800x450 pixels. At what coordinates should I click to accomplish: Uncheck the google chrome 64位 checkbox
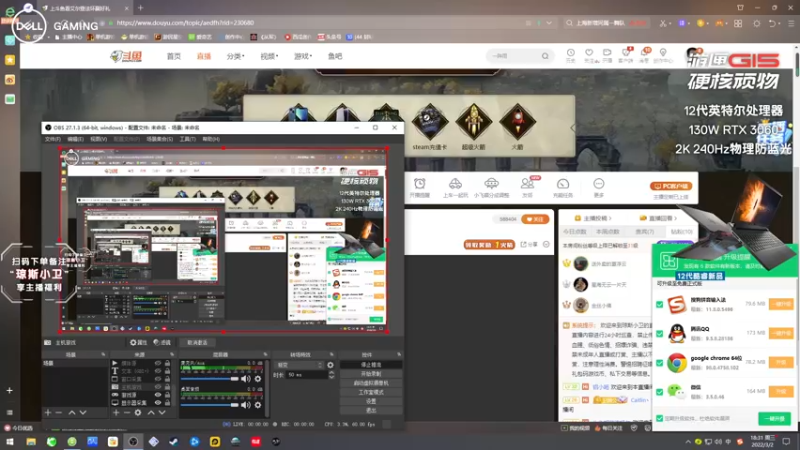(659, 363)
